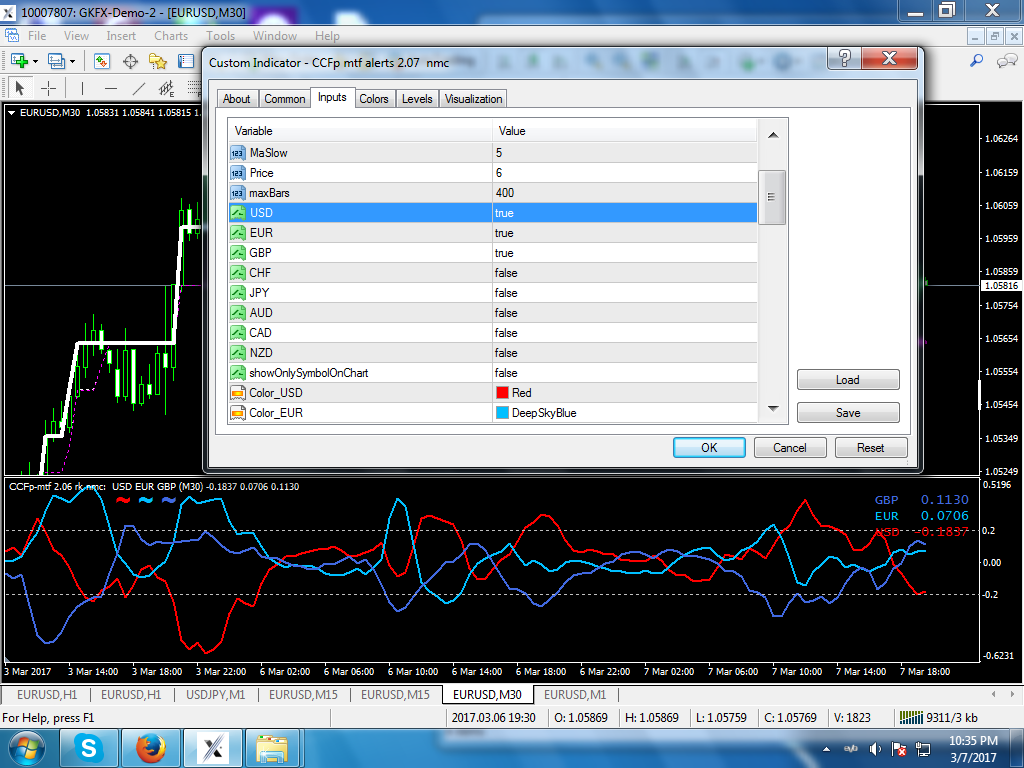Select the Vertical Line tool
This screenshot has width=1024, height=768.
(82, 88)
